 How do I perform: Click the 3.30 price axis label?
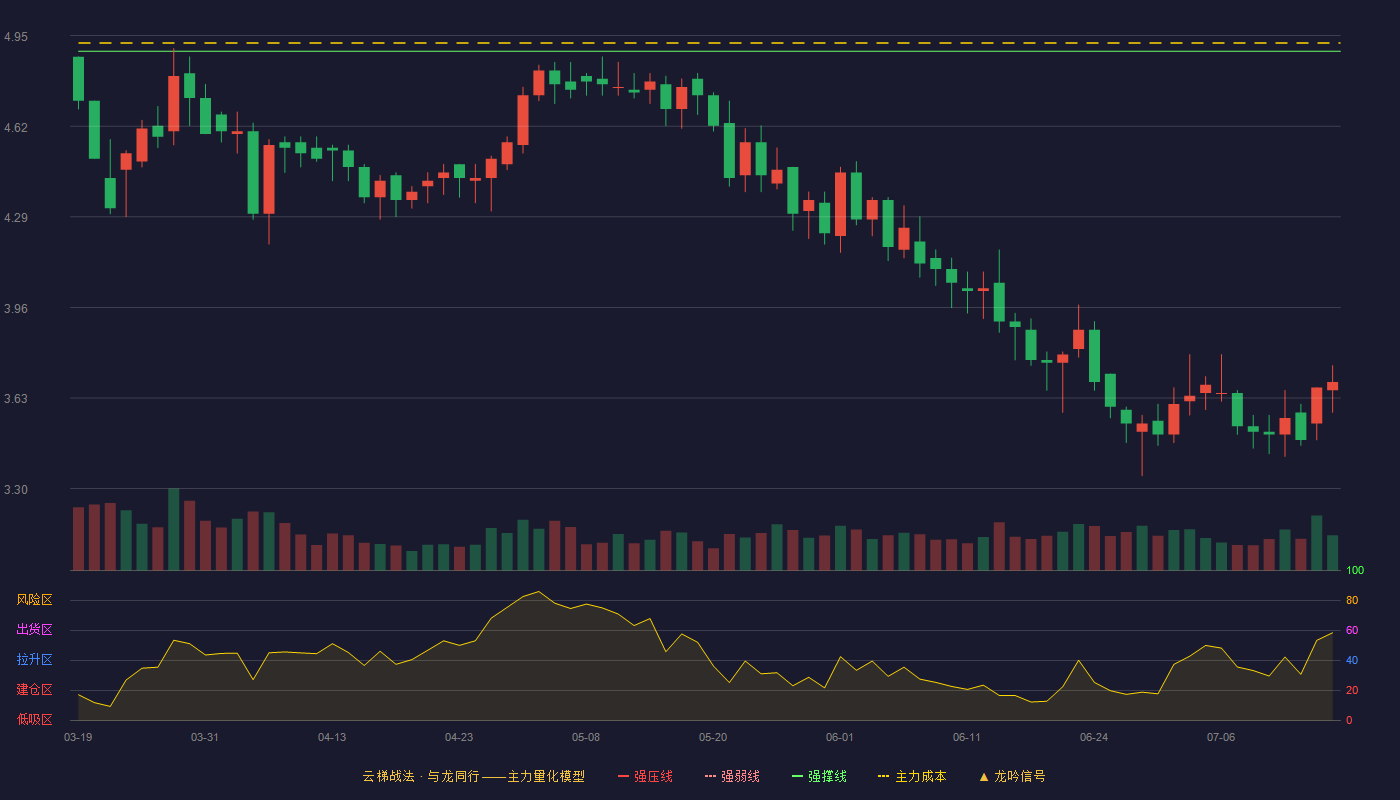pyautogui.click(x=16, y=490)
